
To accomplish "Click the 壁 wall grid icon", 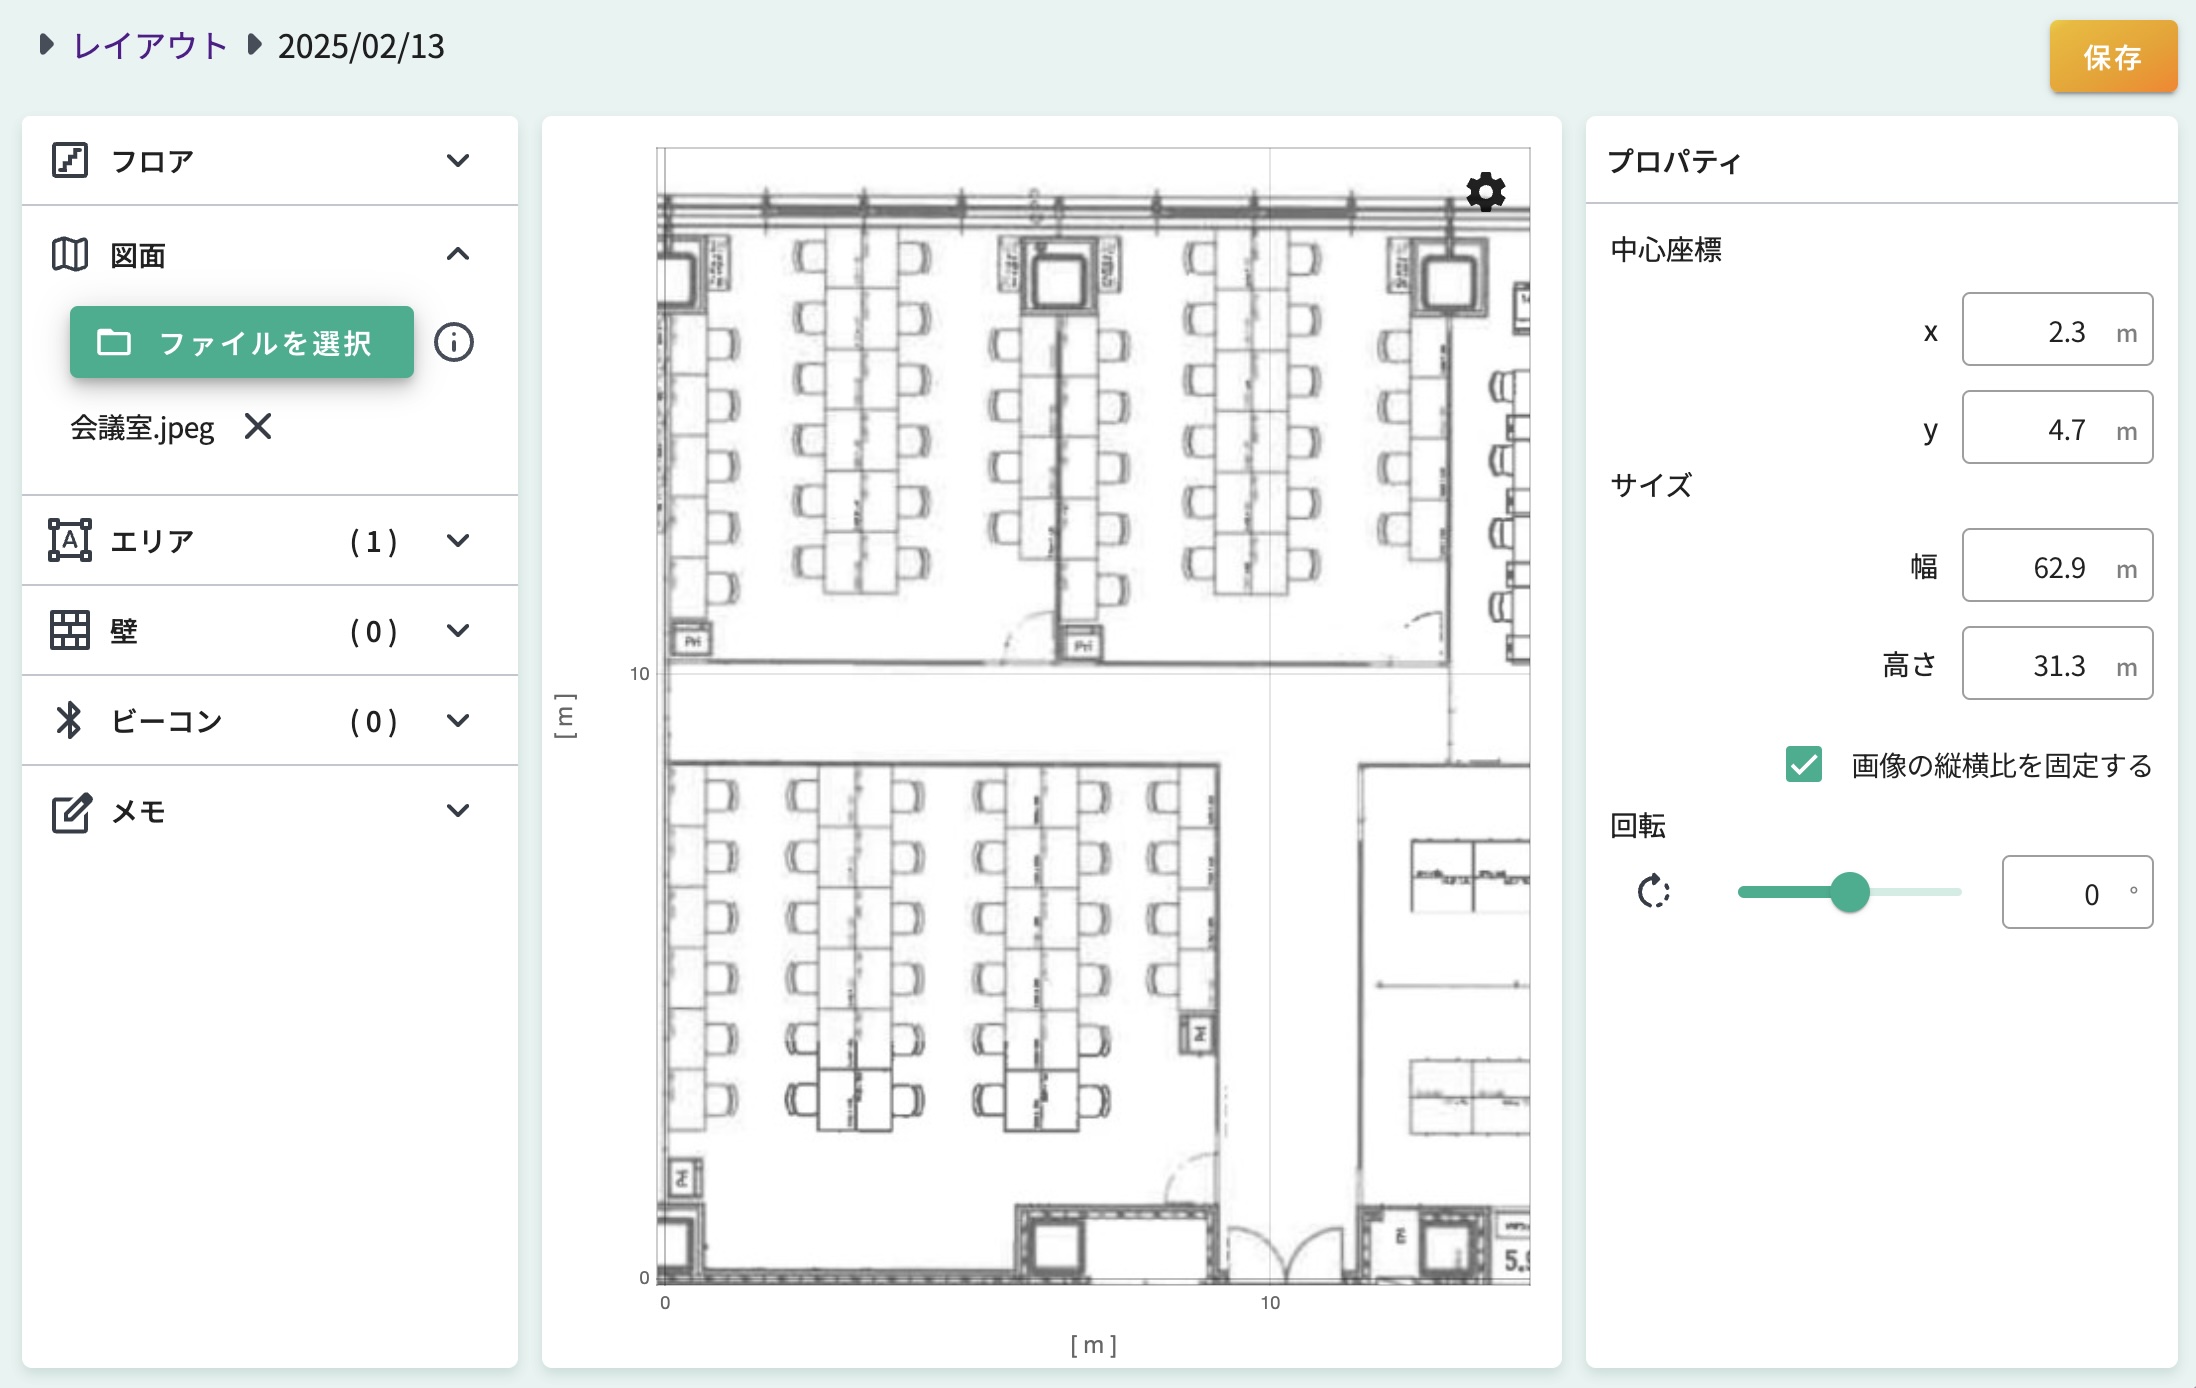I will coord(70,630).
